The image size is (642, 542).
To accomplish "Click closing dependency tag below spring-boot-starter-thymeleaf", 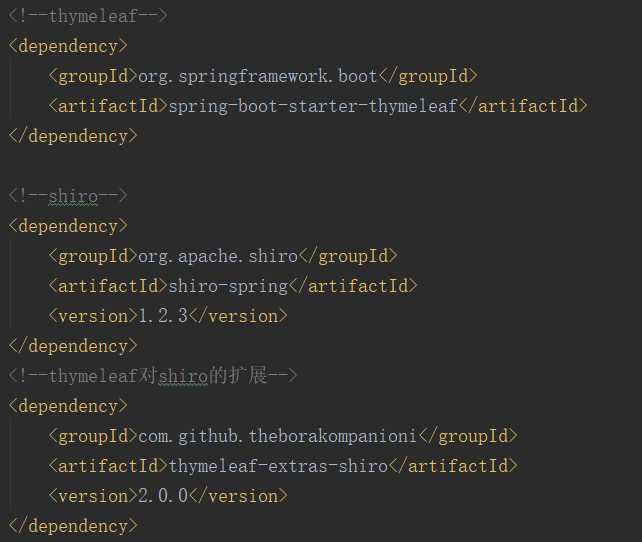I will click(x=73, y=136).
